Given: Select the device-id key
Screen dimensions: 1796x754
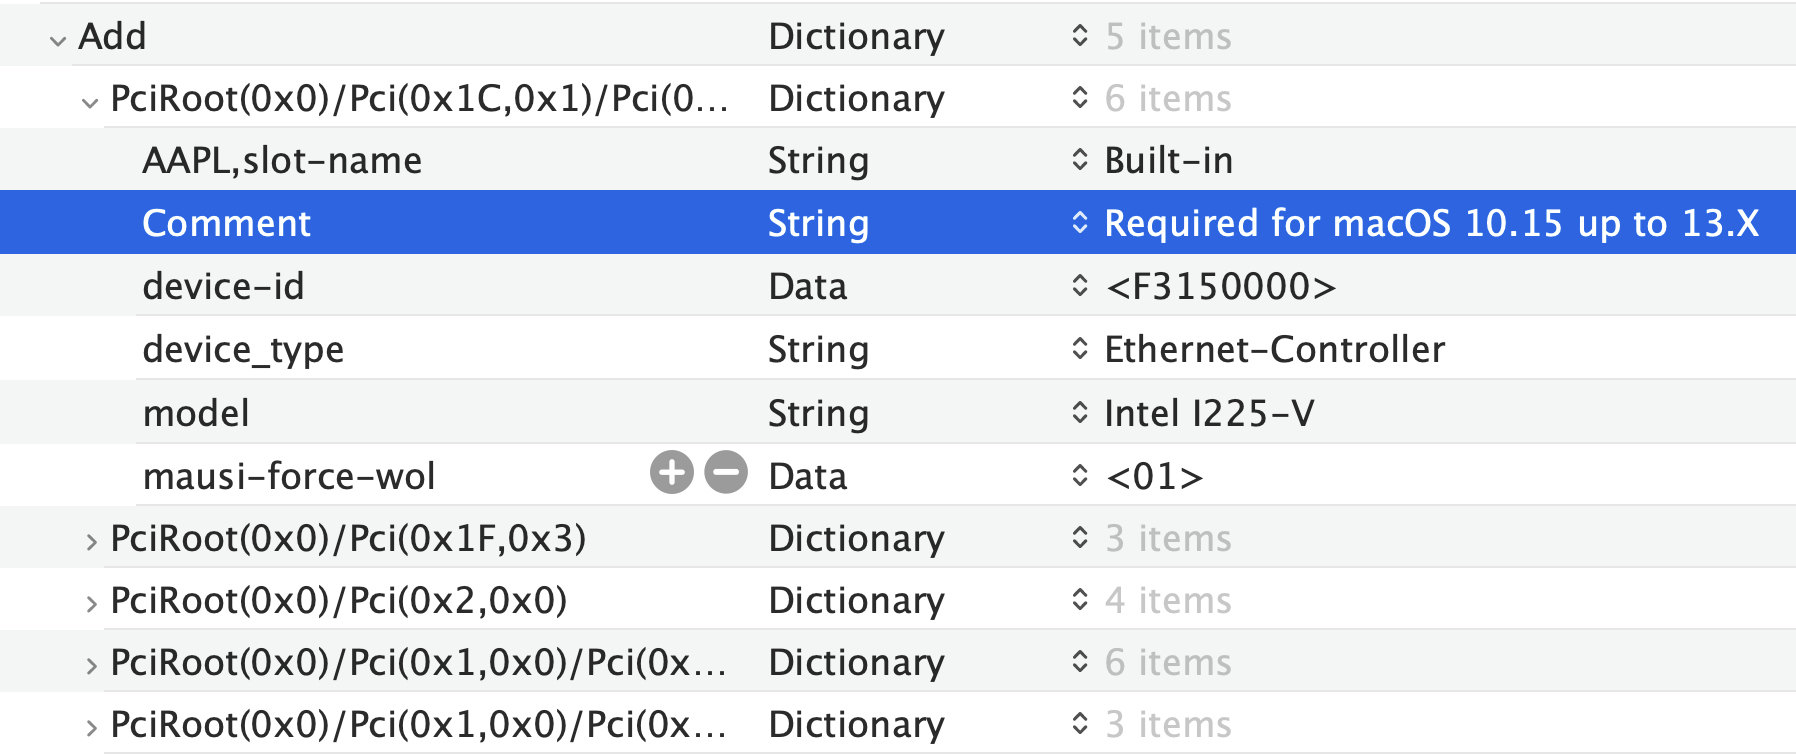Looking at the screenshot, I should click(x=223, y=287).
